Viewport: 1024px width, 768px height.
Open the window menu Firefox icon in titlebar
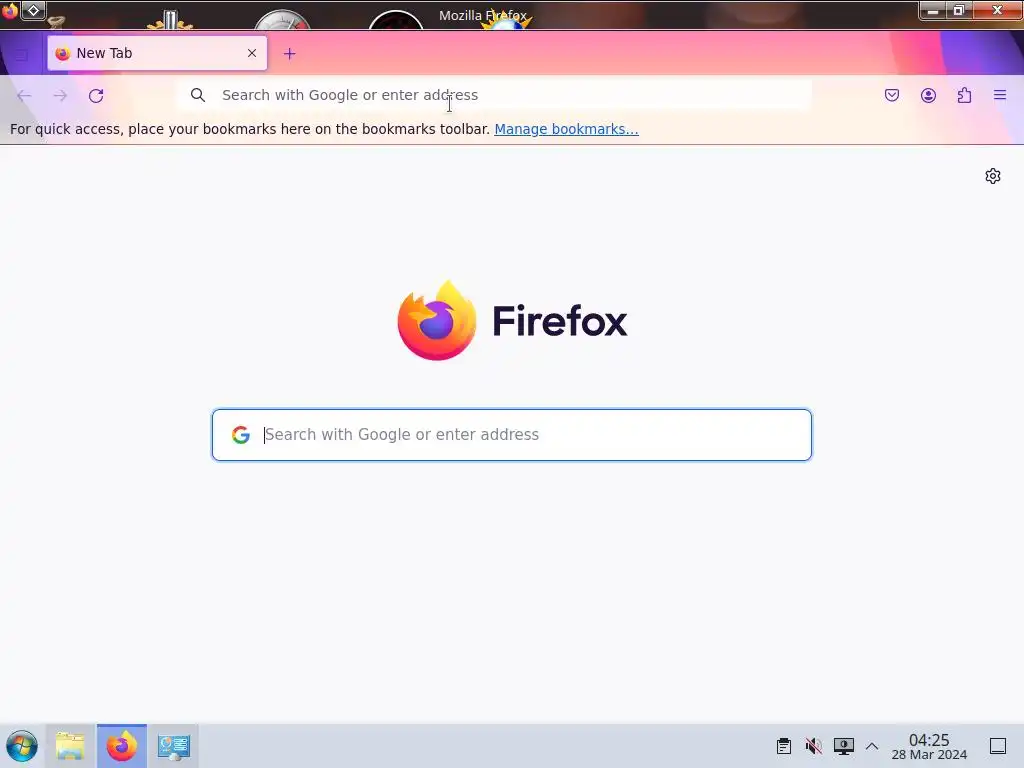pyautogui.click(x=9, y=10)
